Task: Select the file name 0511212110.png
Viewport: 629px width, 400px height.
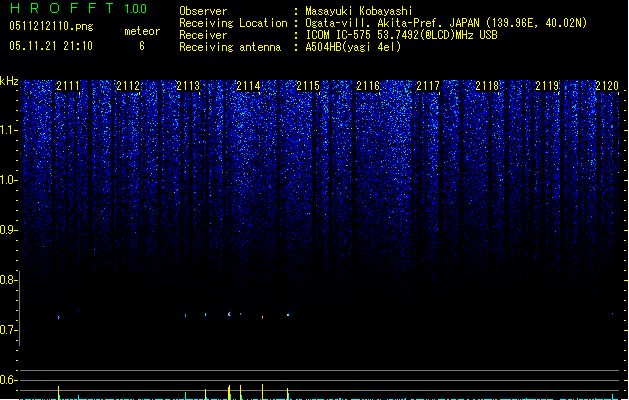Action: coord(51,26)
